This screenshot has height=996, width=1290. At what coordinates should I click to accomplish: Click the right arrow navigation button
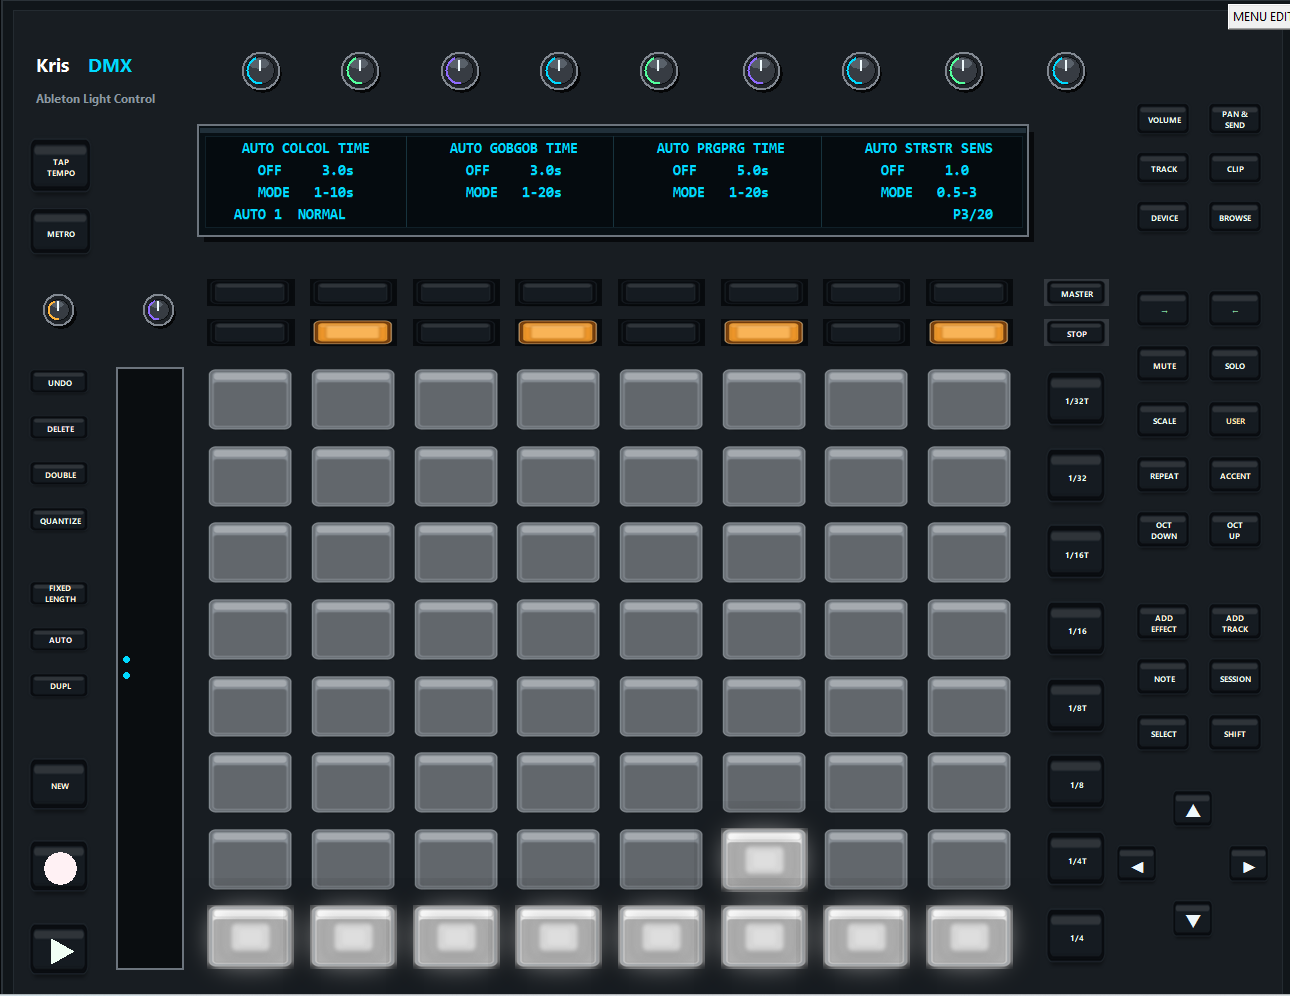click(x=1248, y=866)
